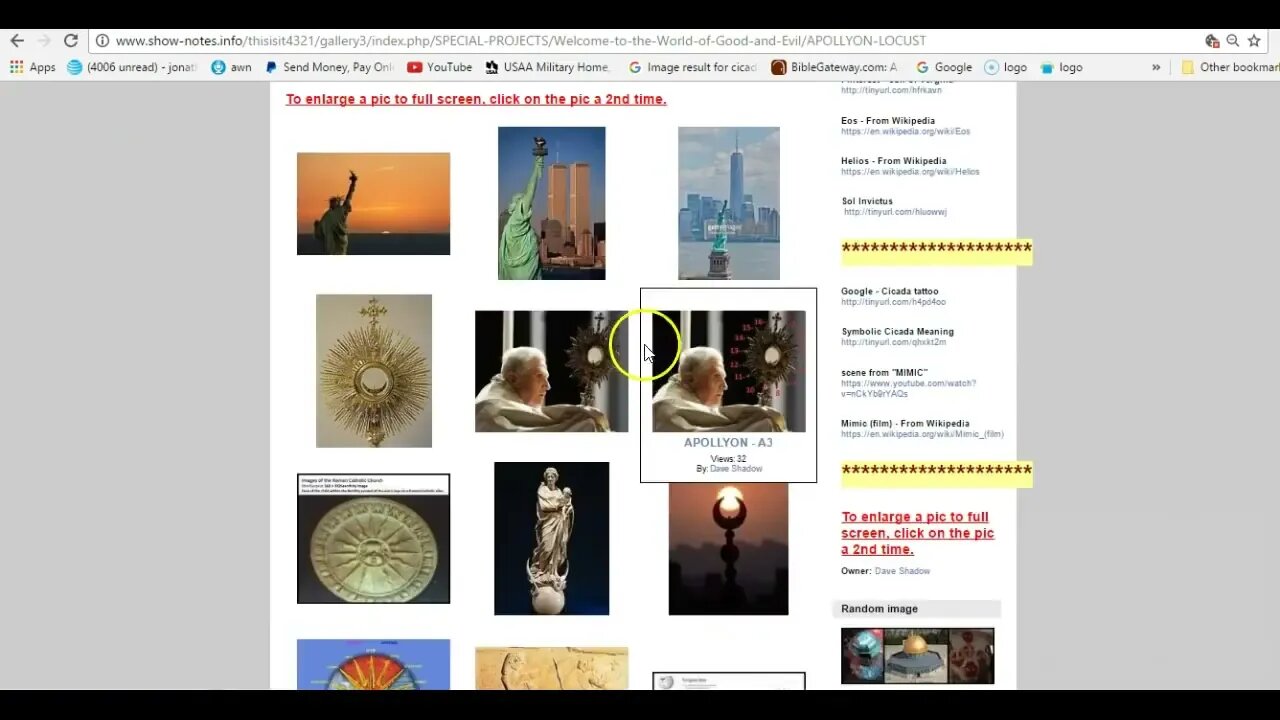Open the stone relief carving thumbnail
The width and height of the screenshot is (1280, 720).
coord(551,668)
